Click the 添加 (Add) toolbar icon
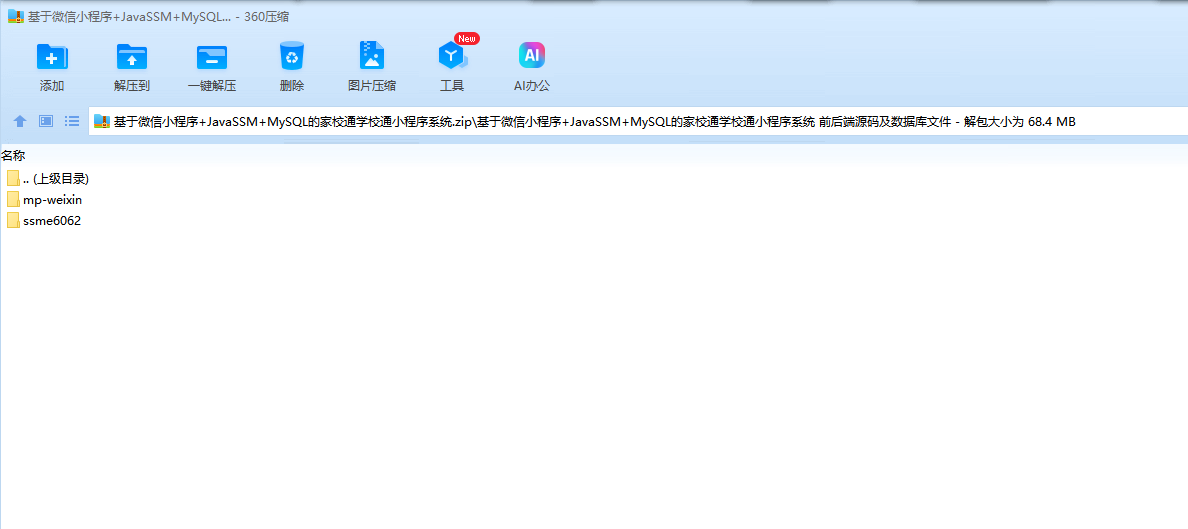This screenshot has height=529, width=1188. [x=52, y=57]
